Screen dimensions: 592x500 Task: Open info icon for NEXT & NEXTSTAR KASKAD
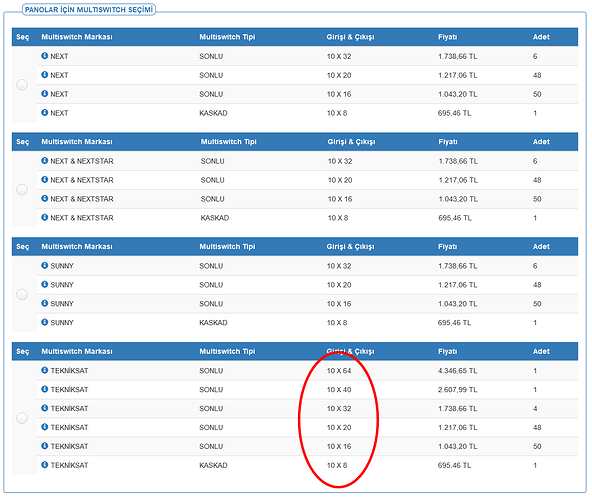click(x=45, y=217)
